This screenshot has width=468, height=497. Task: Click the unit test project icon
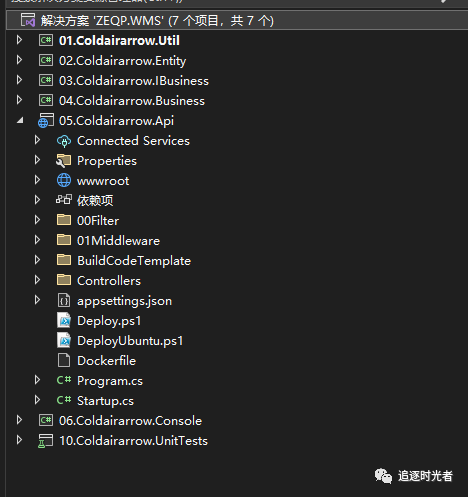point(46,441)
